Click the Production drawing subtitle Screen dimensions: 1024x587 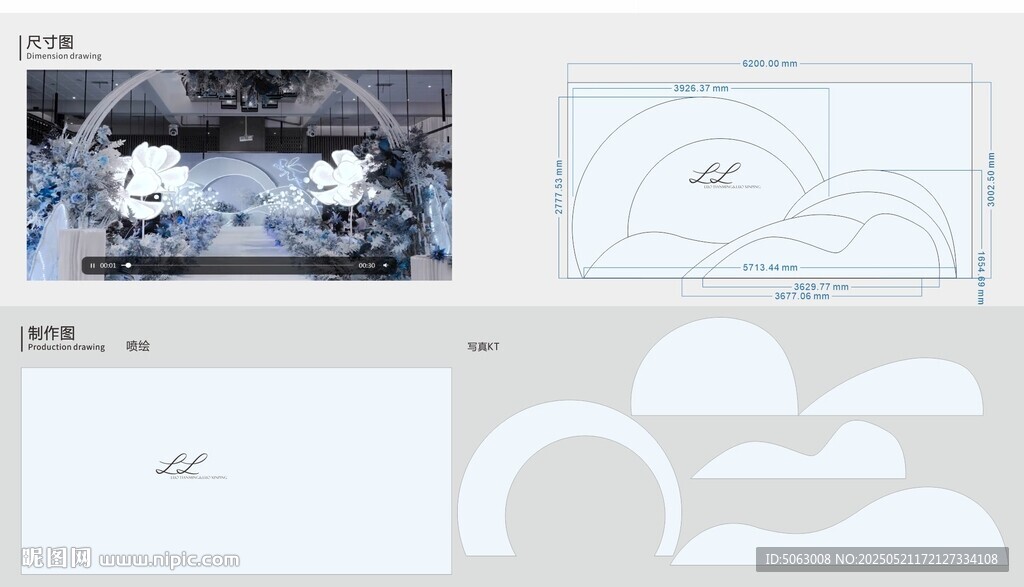66,347
